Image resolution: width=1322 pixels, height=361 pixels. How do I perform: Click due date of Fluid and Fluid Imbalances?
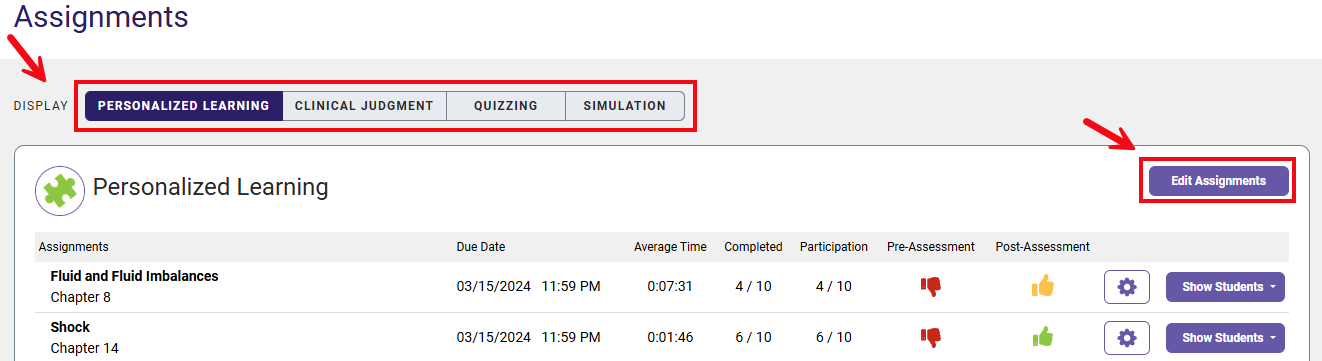[x=529, y=287]
